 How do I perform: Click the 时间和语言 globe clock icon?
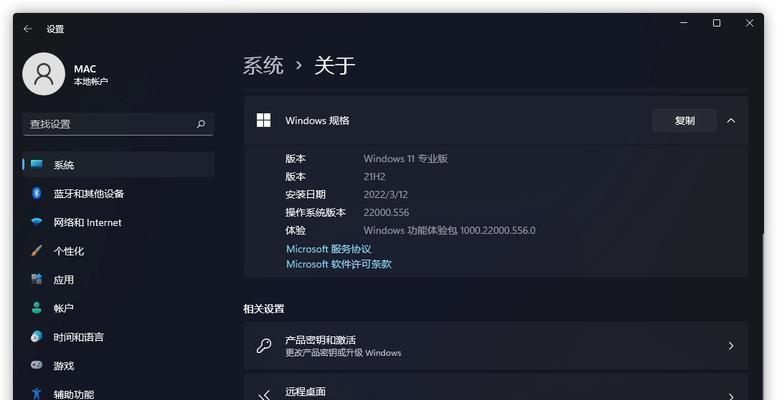tap(37, 337)
